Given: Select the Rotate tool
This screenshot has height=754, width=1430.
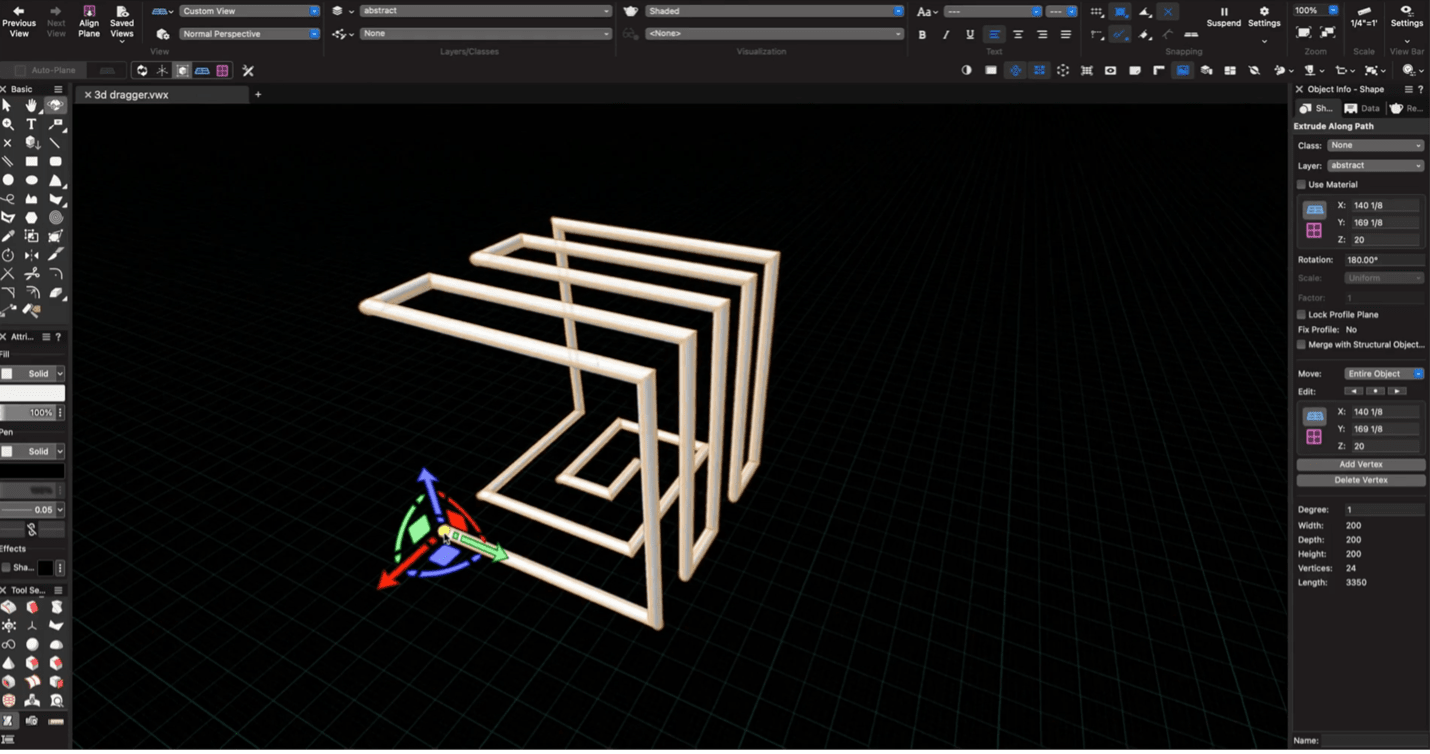Looking at the screenshot, I should (8, 255).
